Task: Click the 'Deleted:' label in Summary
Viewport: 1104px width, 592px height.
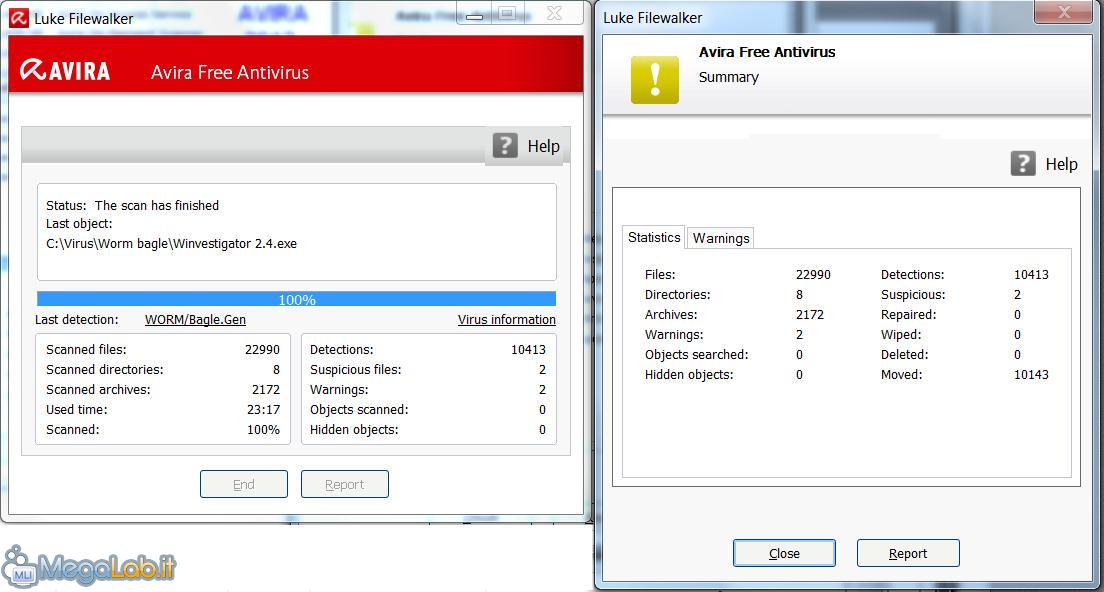Action: [904, 355]
